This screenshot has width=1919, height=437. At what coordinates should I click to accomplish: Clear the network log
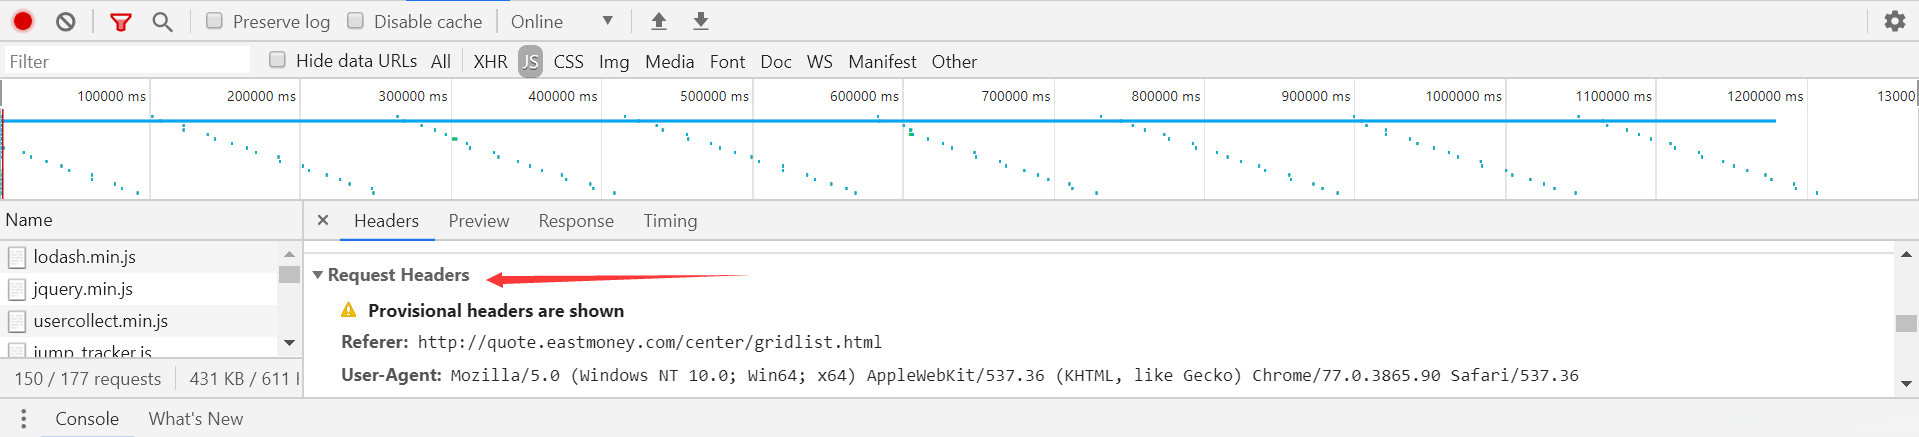click(x=66, y=21)
